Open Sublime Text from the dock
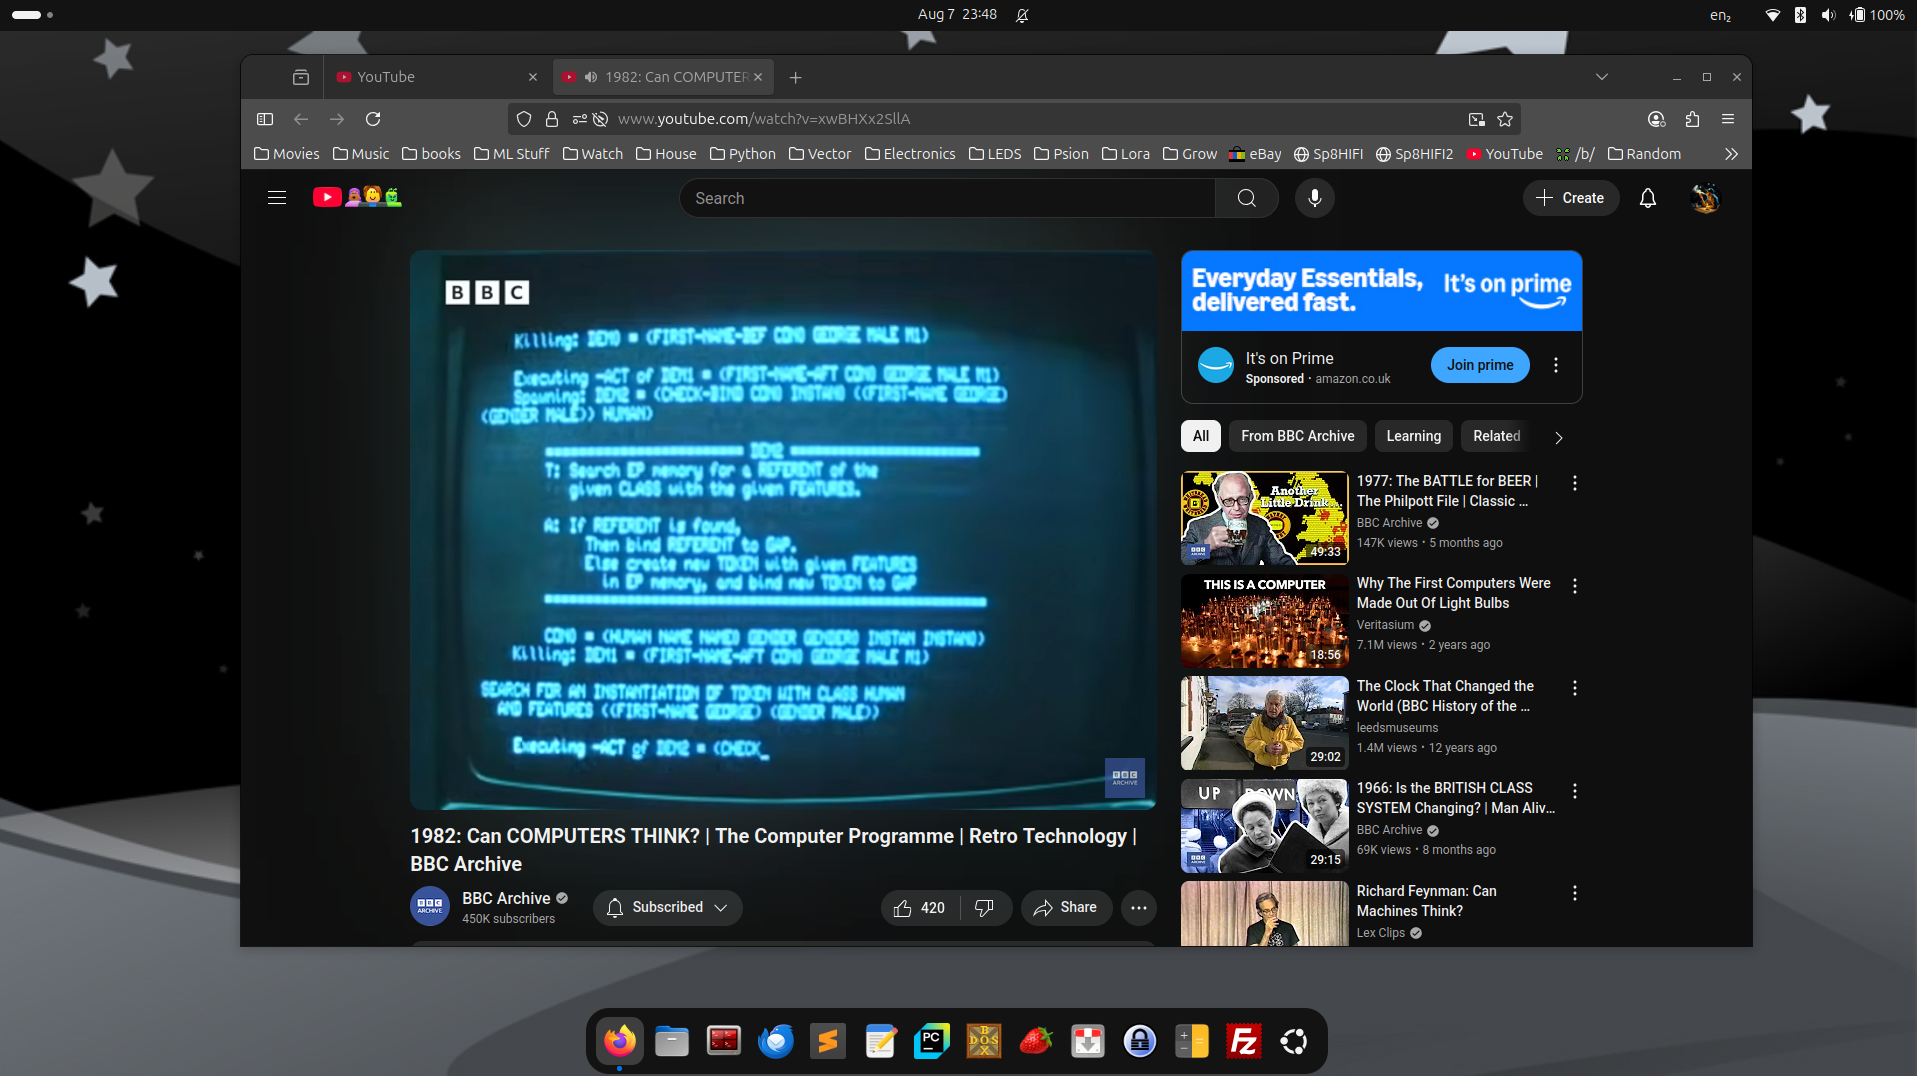 [x=828, y=1041]
